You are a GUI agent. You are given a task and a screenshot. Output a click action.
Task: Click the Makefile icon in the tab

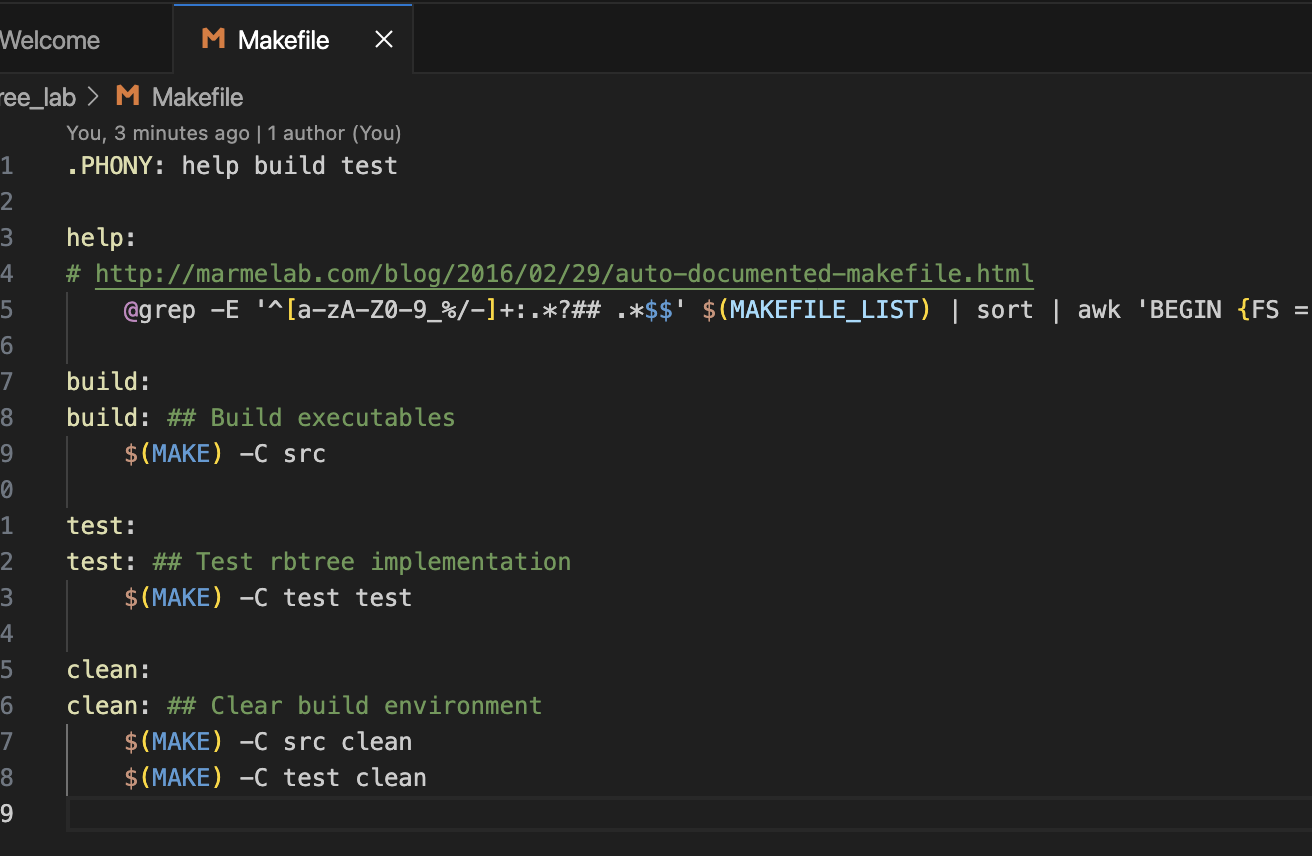pyautogui.click(x=213, y=40)
